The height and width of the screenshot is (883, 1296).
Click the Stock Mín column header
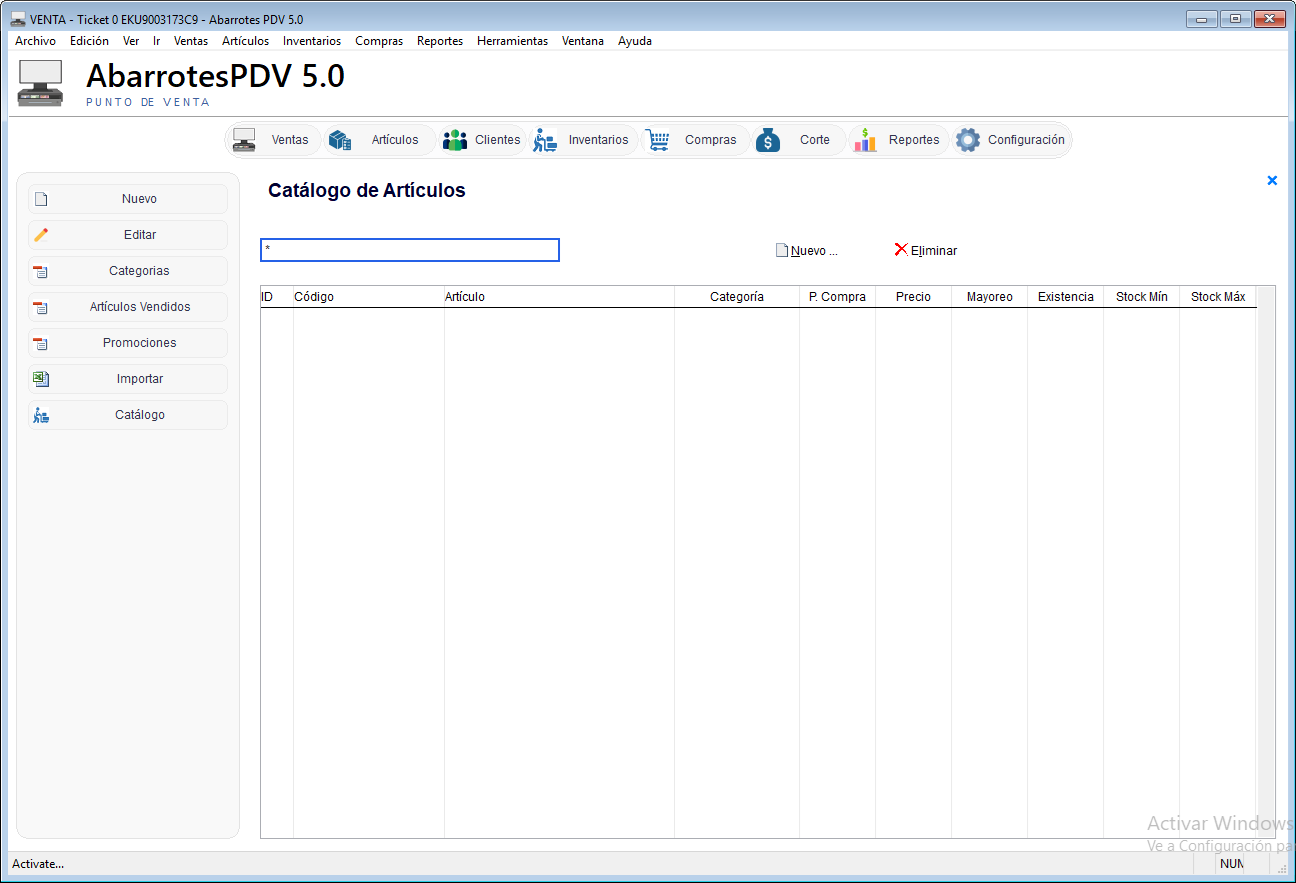tap(1142, 297)
